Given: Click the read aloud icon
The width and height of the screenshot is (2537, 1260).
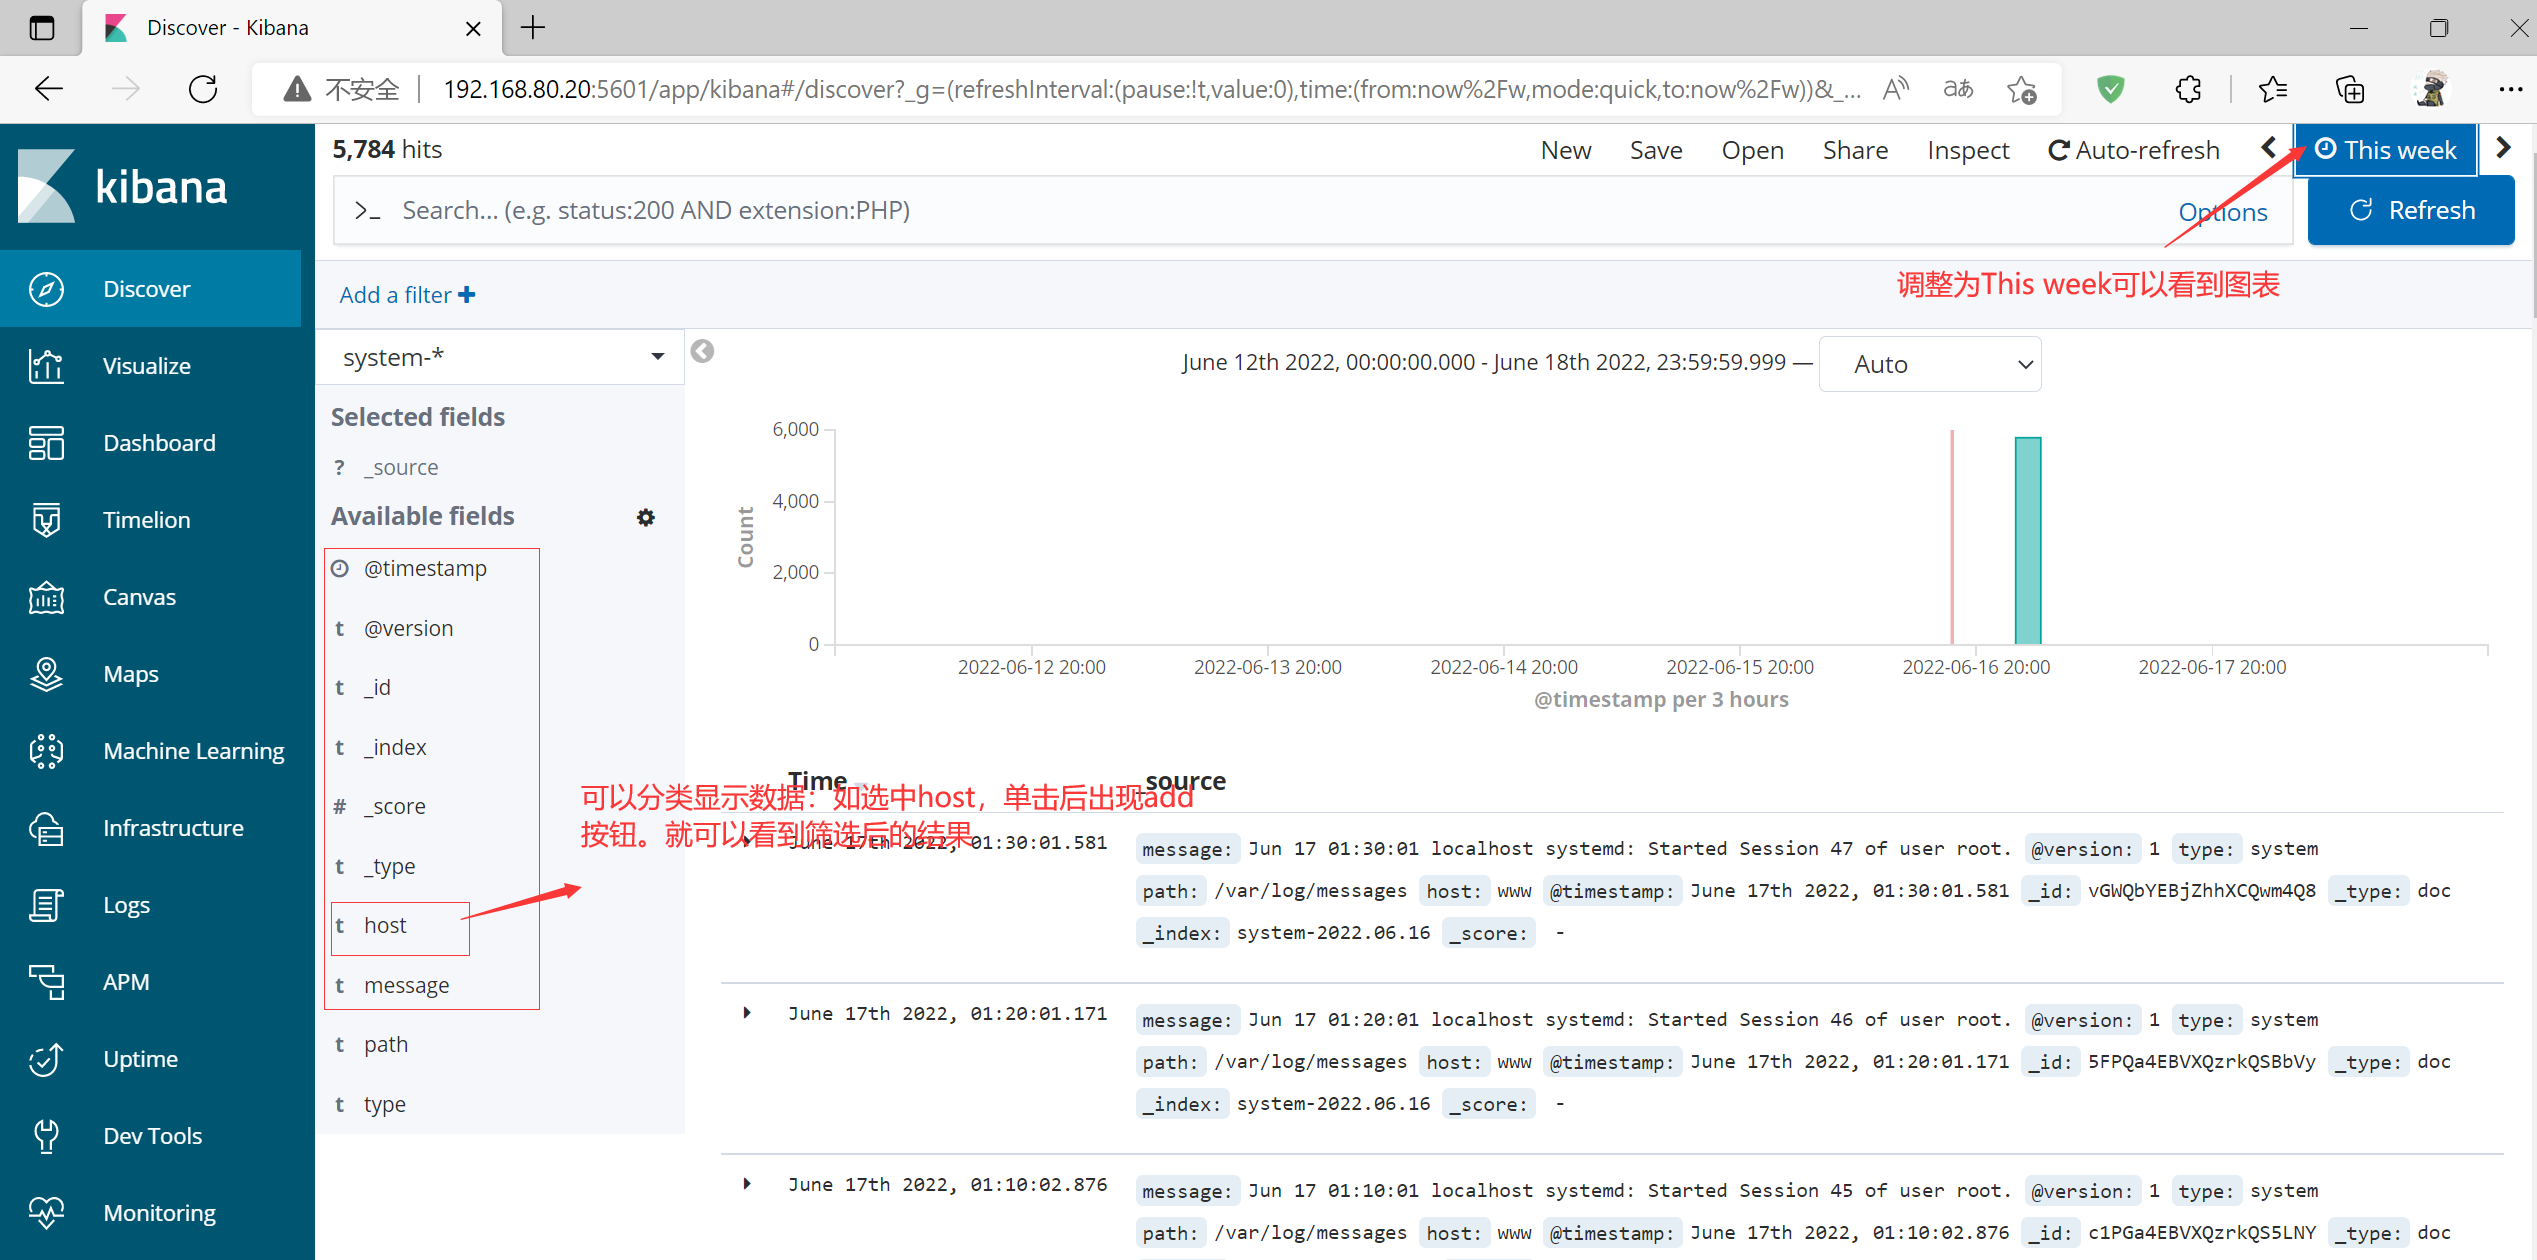Looking at the screenshot, I should [x=1895, y=89].
